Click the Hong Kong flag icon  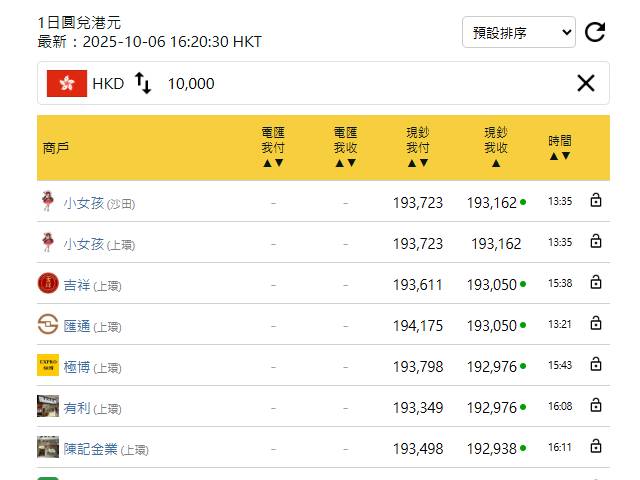(x=67, y=83)
